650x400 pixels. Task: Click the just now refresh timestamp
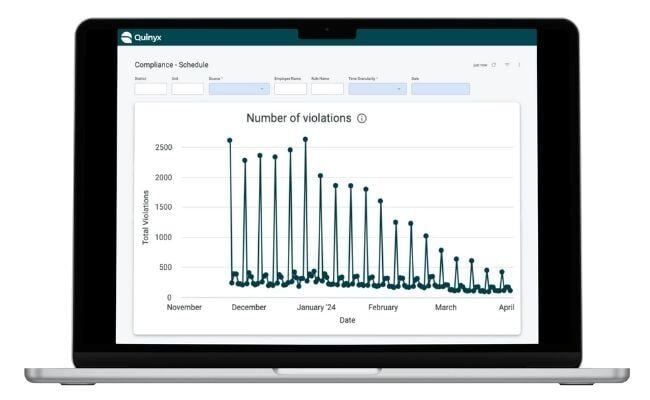[480, 65]
